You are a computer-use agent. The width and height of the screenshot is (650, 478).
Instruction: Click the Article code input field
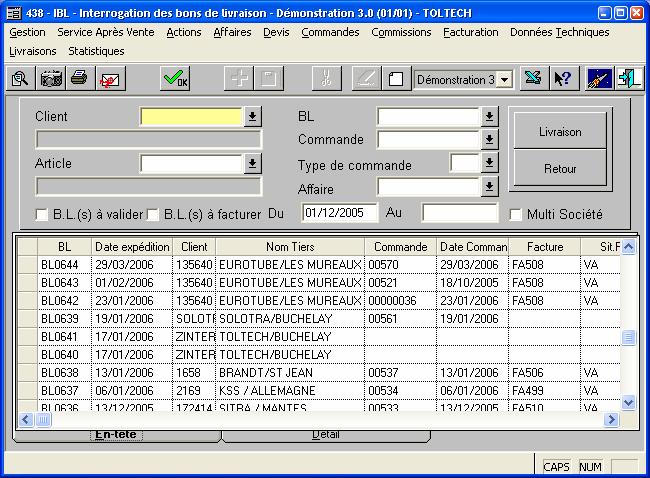pos(192,163)
